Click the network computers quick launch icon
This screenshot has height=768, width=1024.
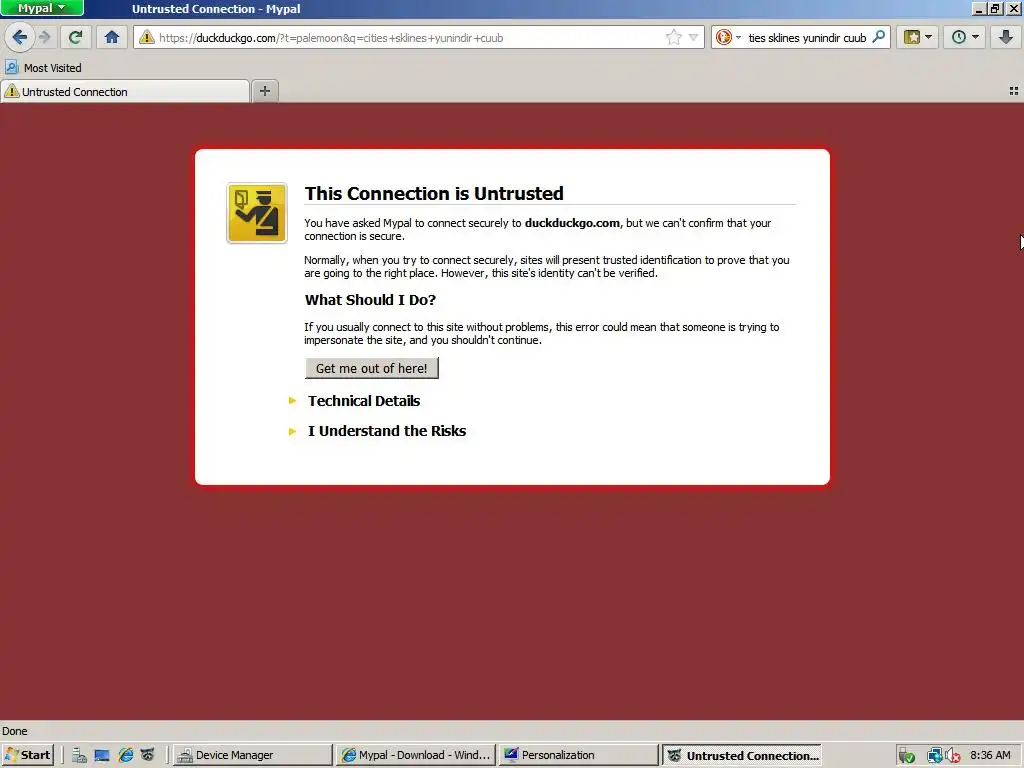point(79,755)
